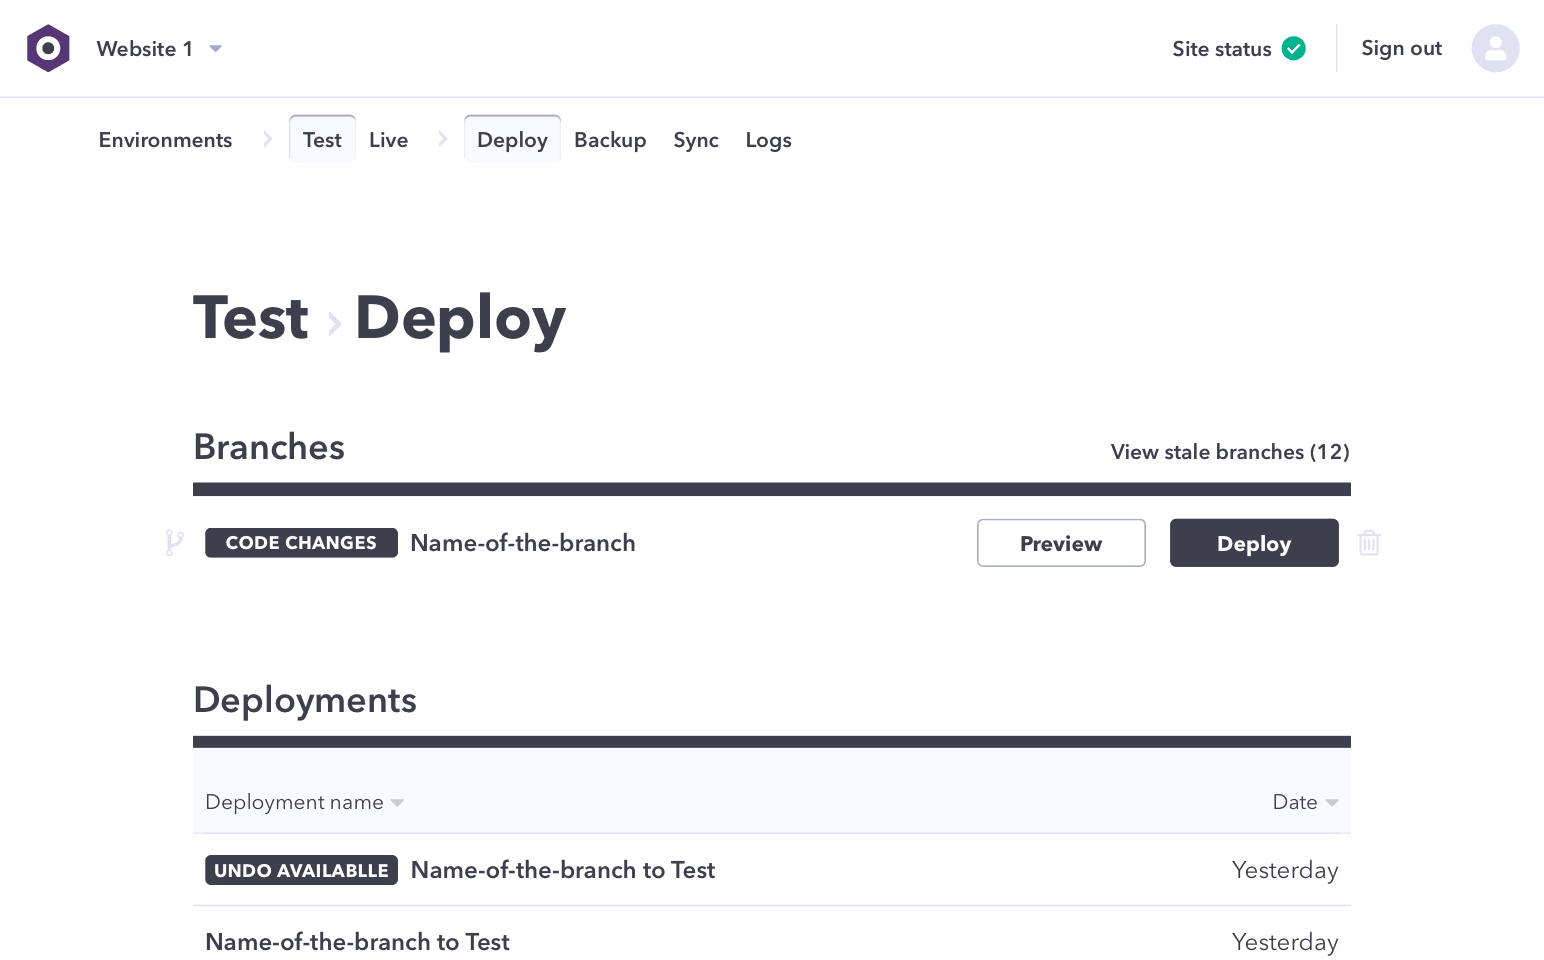
Task: Open the Website 1 dropdown
Action: point(216,48)
